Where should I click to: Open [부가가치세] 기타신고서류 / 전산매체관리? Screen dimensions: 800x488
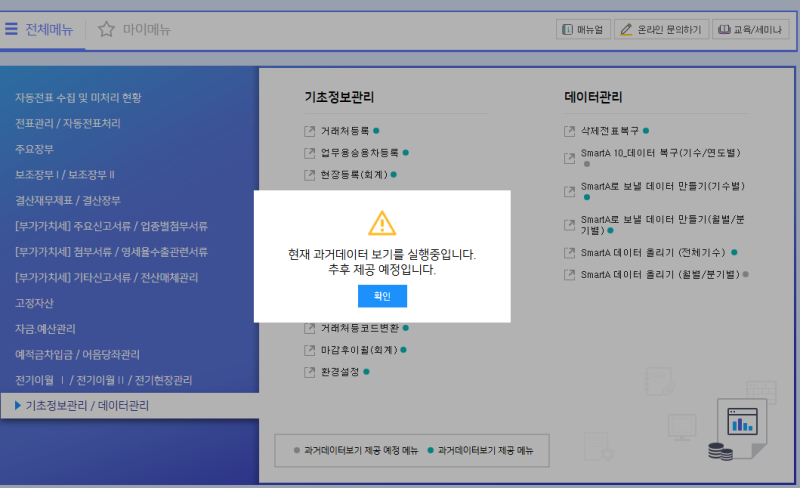[107, 278]
